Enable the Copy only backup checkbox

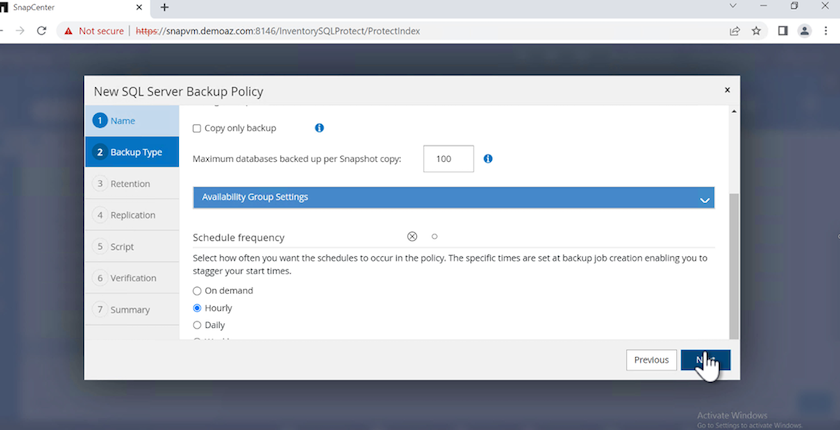point(197,128)
